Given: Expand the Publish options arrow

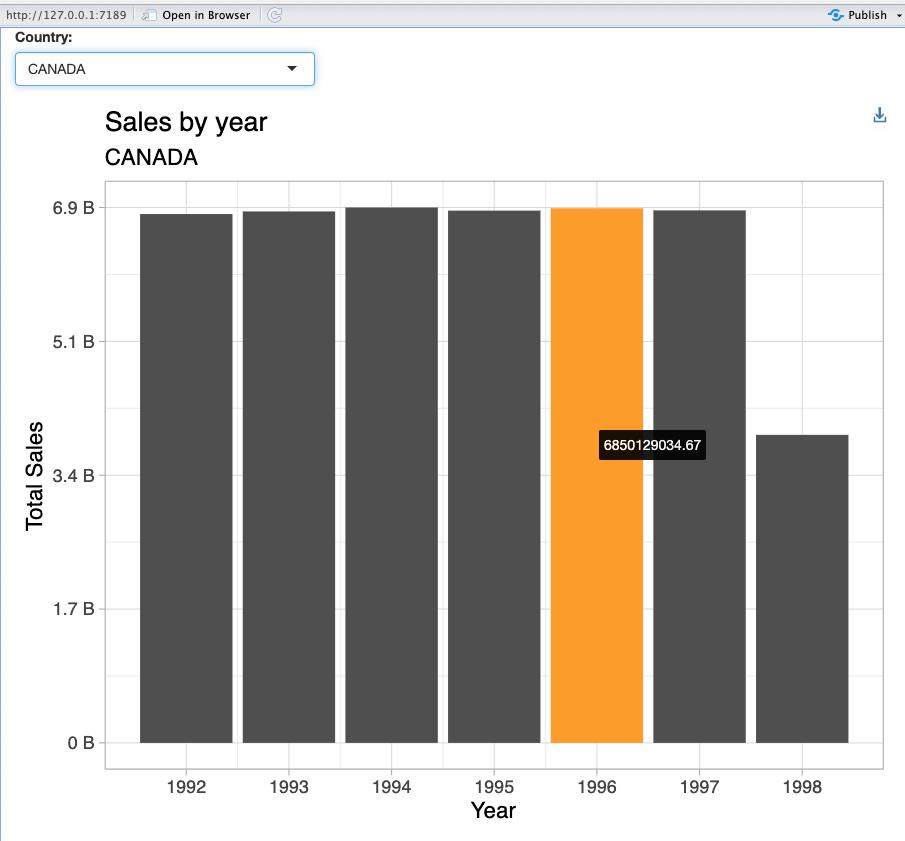Looking at the screenshot, I should point(897,15).
